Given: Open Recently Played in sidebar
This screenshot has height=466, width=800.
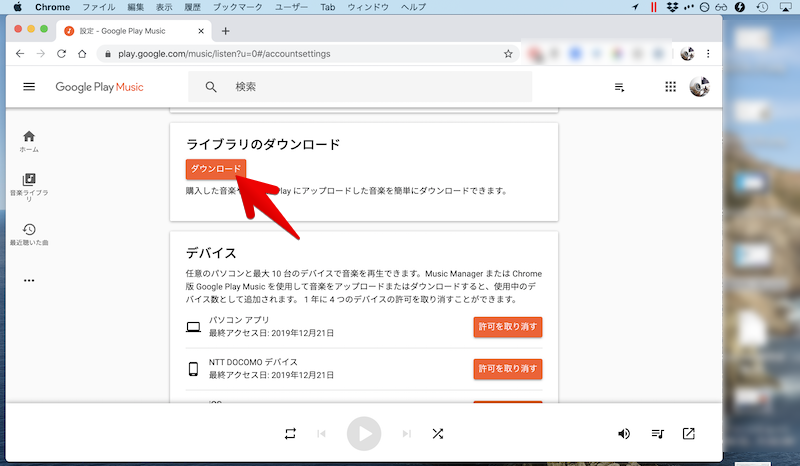Looking at the screenshot, I should [x=29, y=235].
